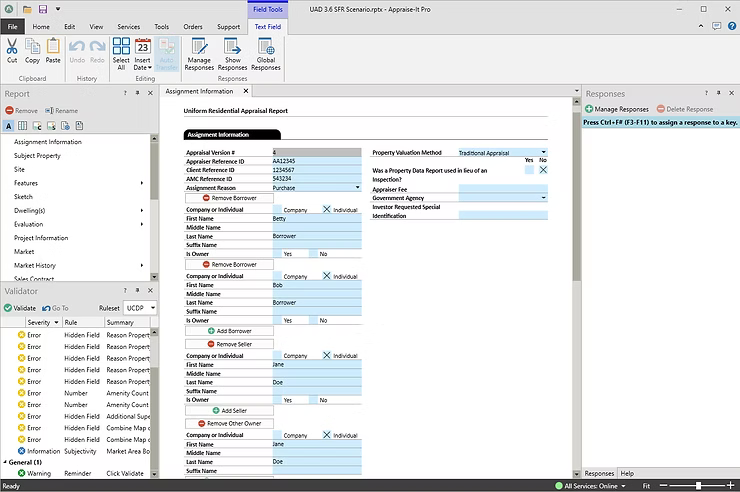Check Company box for first borrower
This screenshot has width=740, height=492.
(275, 210)
